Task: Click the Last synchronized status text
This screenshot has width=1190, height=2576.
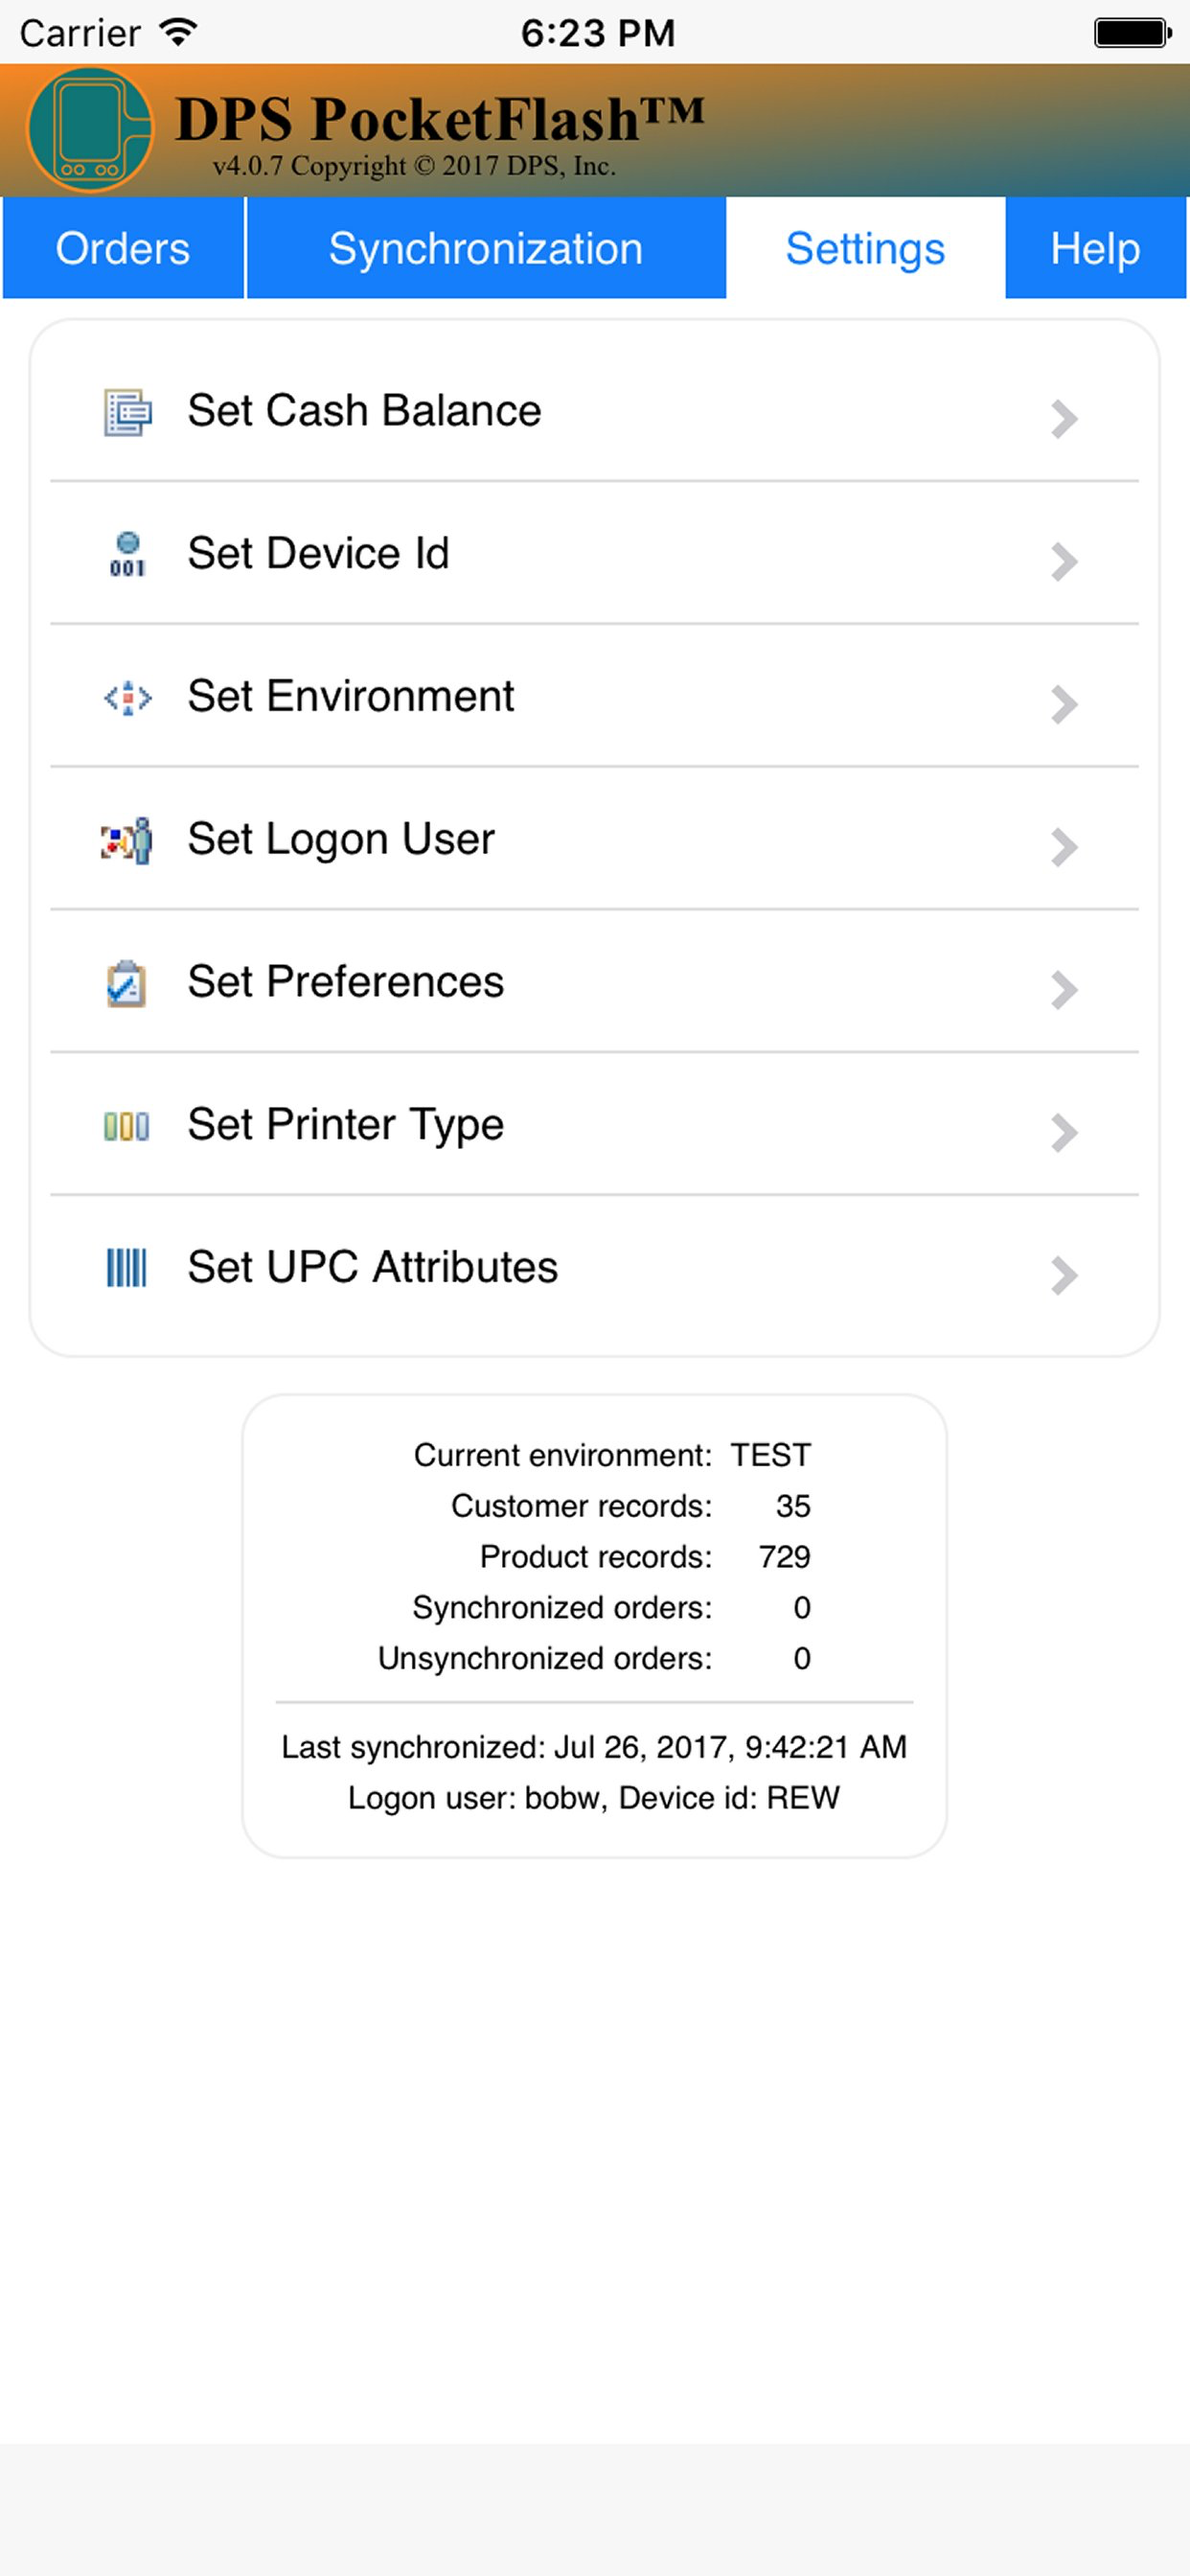Action: click(594, 1747)
